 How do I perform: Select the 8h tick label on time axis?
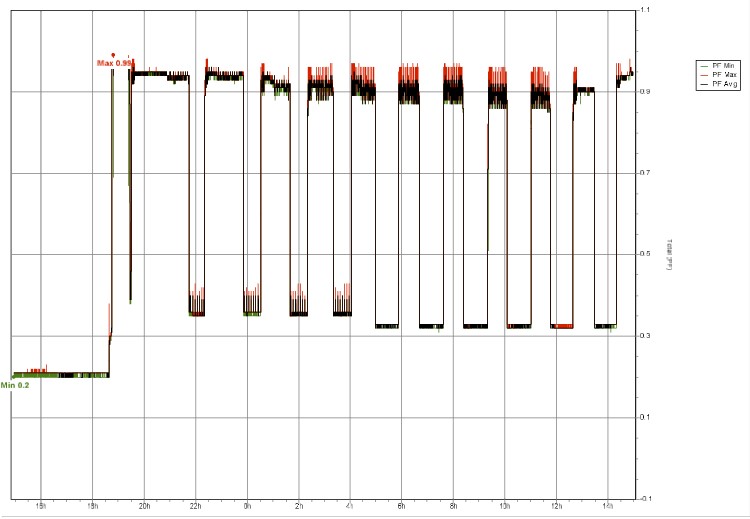click(x=453, y=507)
